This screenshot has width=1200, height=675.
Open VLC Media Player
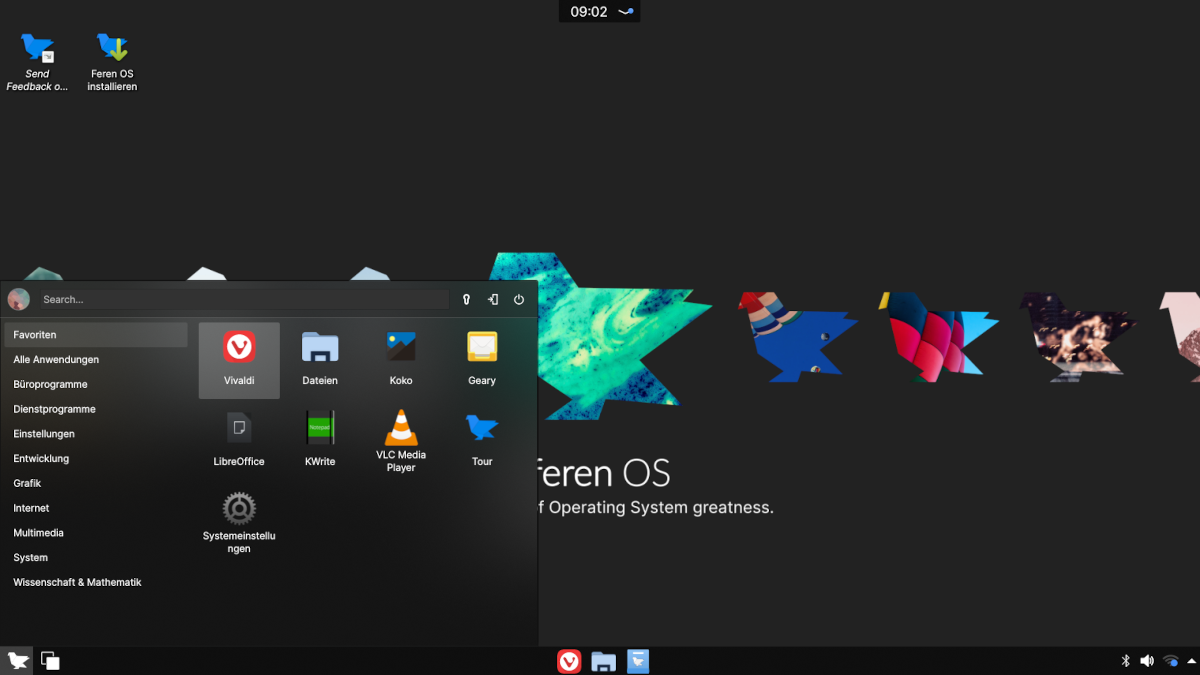[401, 441]
